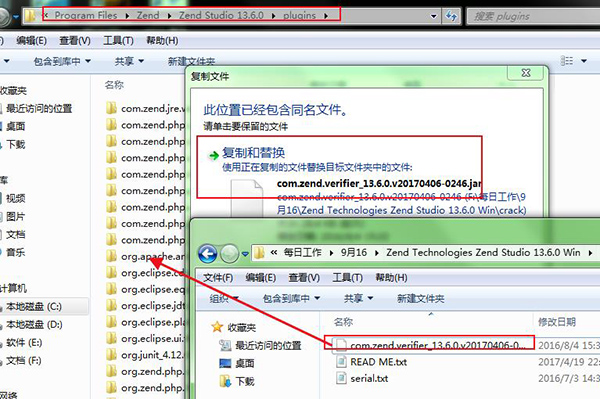Click 新建文件夹 in plugins window toolbar

pos(191,61)
